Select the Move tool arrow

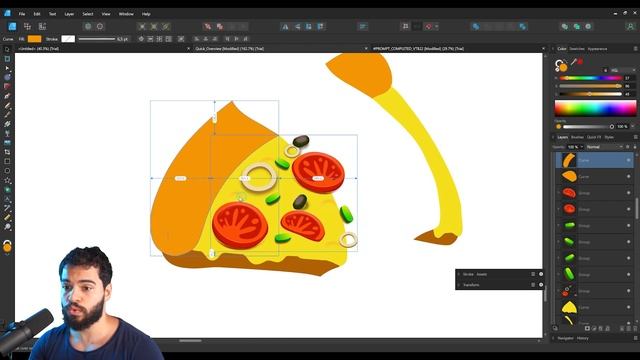[x=7, y=49]
